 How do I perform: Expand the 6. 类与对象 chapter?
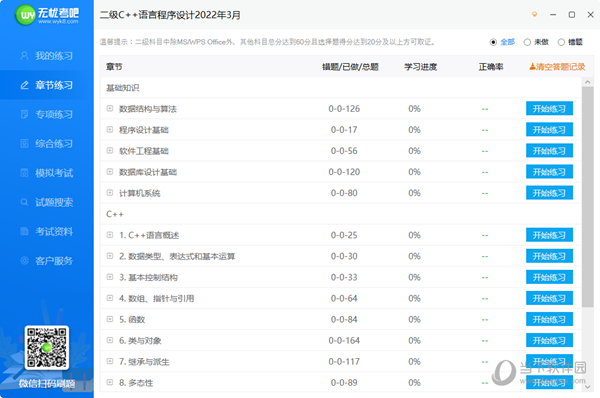click(x=110, y=340)
